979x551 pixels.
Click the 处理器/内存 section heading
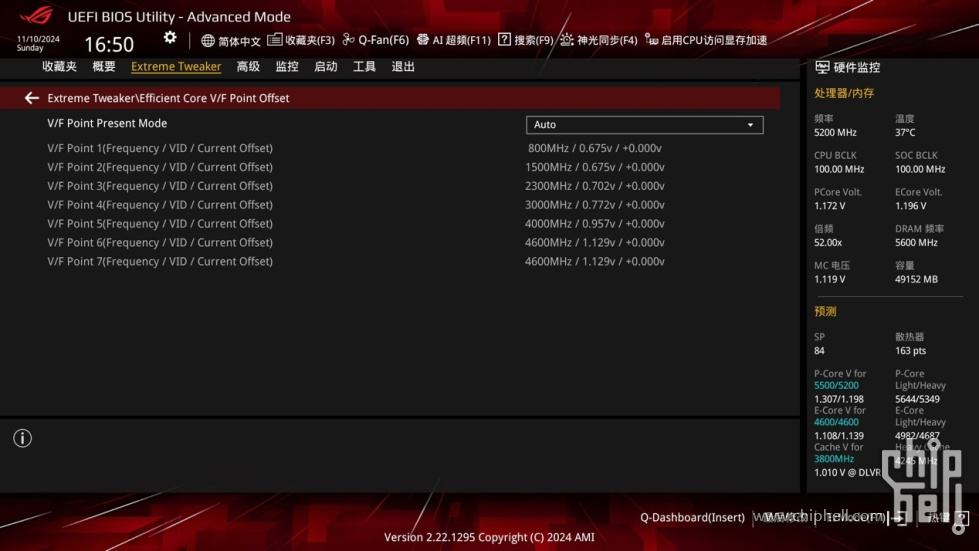(844, 93)
